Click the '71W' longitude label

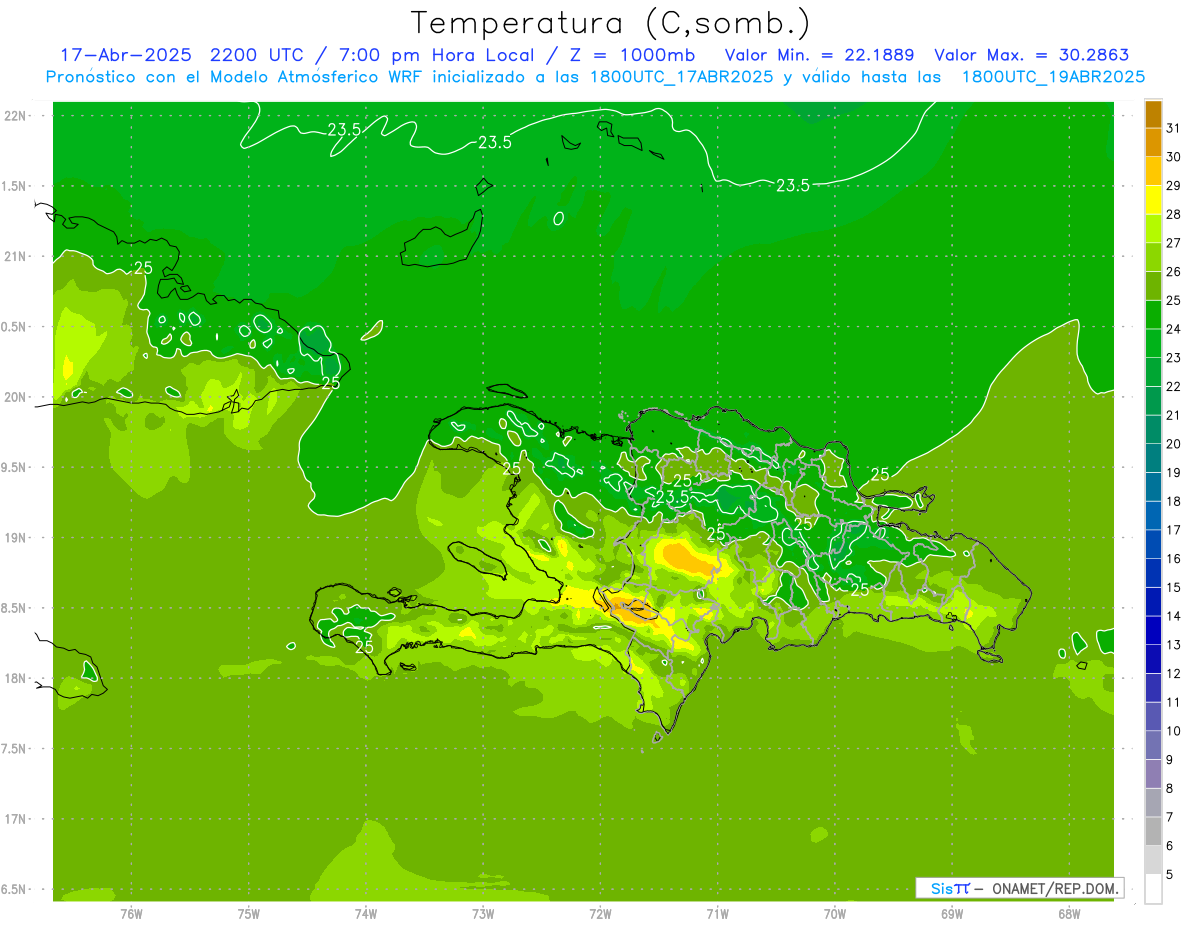[x=718, y=914]
